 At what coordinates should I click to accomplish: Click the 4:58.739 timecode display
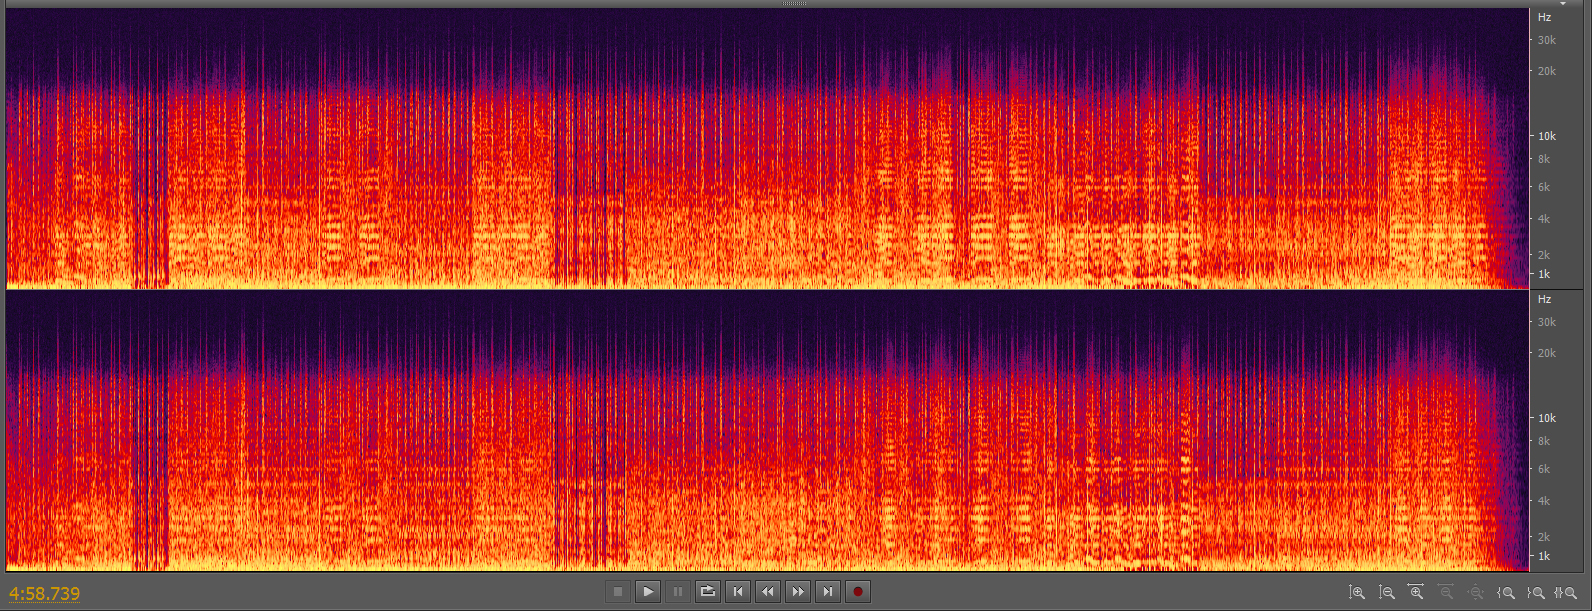[x=45, y=594]
